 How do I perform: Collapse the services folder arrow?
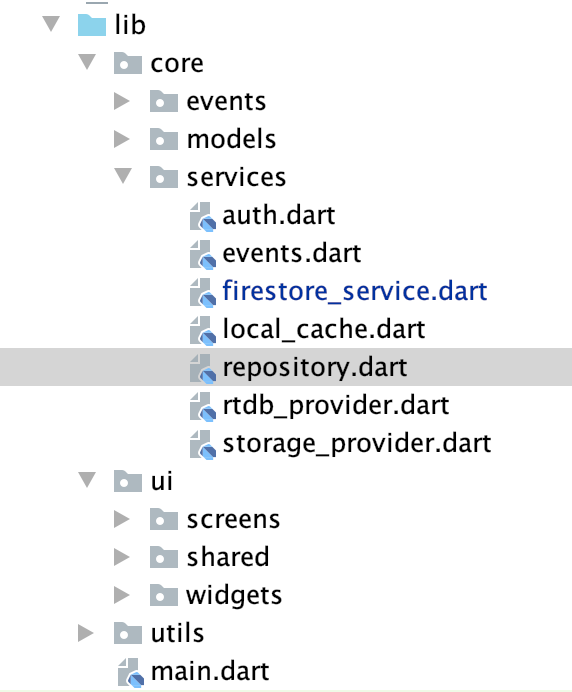click(123, 175)
